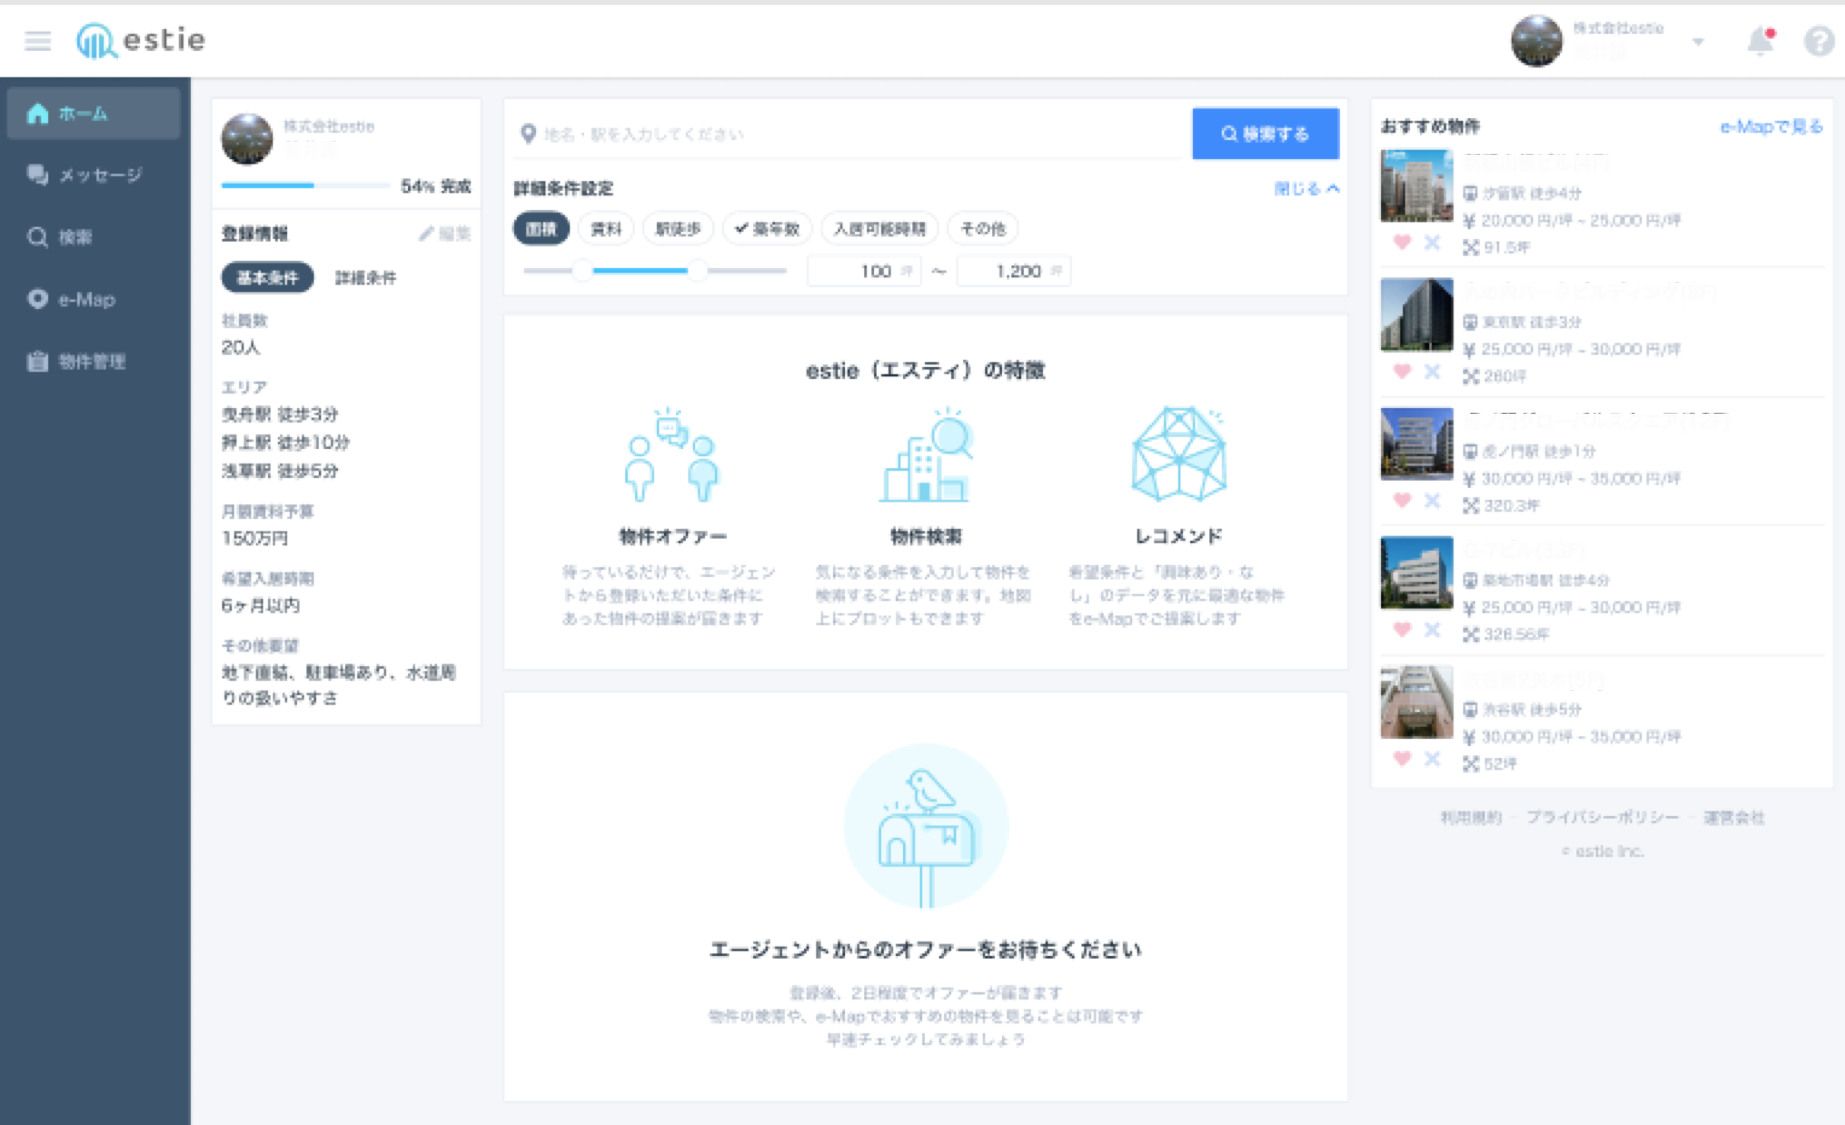
Task: Dismiss the 汐留駅 property with the X icon
Action: pos(1432,242)
